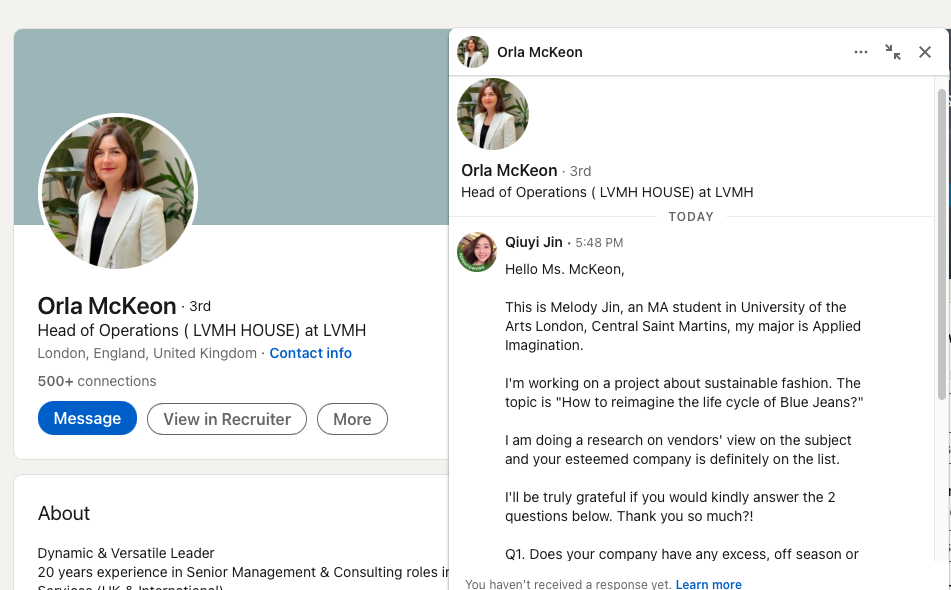Screen dimensions: 951x590
Task: Click the Learn more link
Action: (708, 584)
